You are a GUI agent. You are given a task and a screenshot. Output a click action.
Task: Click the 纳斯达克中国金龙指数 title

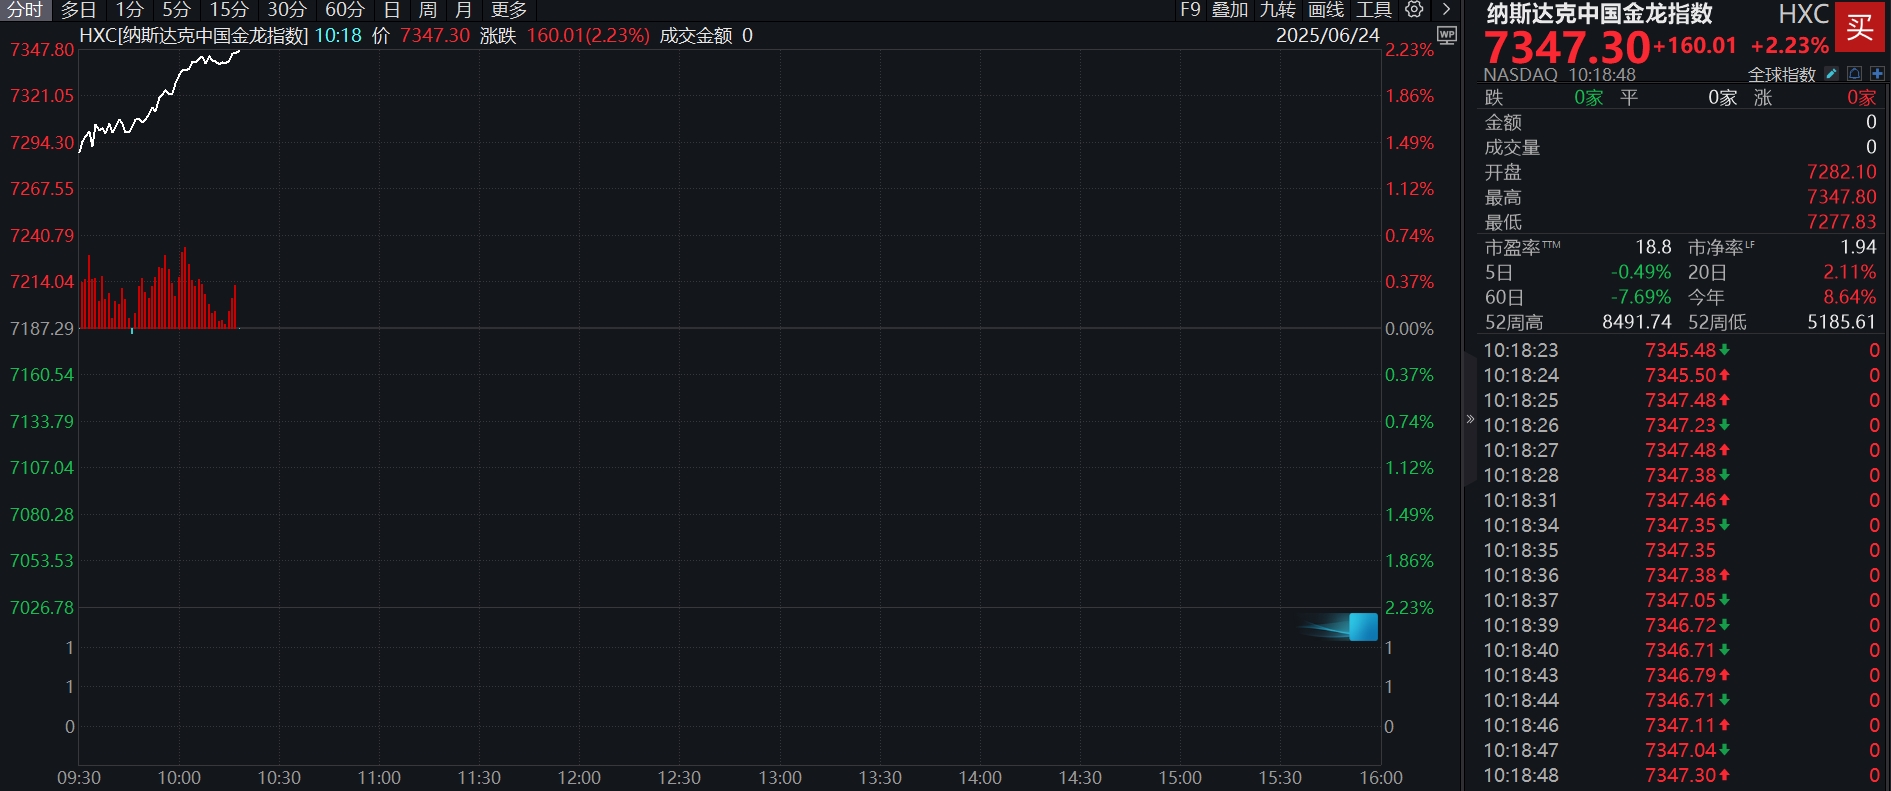[1600, 14]
